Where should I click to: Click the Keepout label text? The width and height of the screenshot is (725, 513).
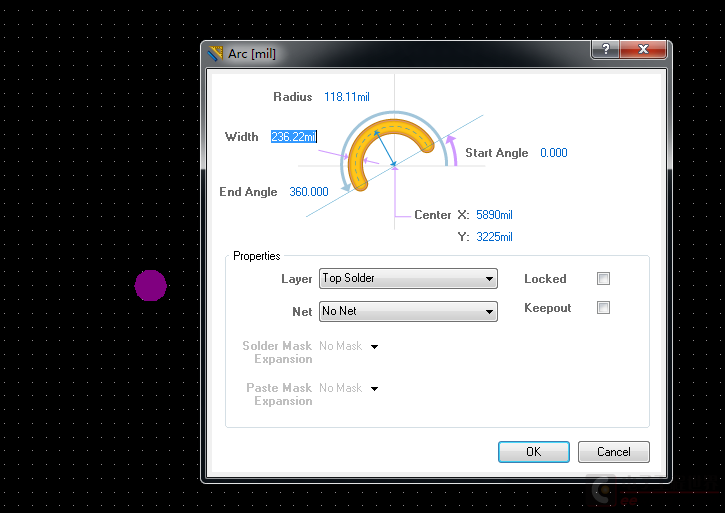coord(547,308)
